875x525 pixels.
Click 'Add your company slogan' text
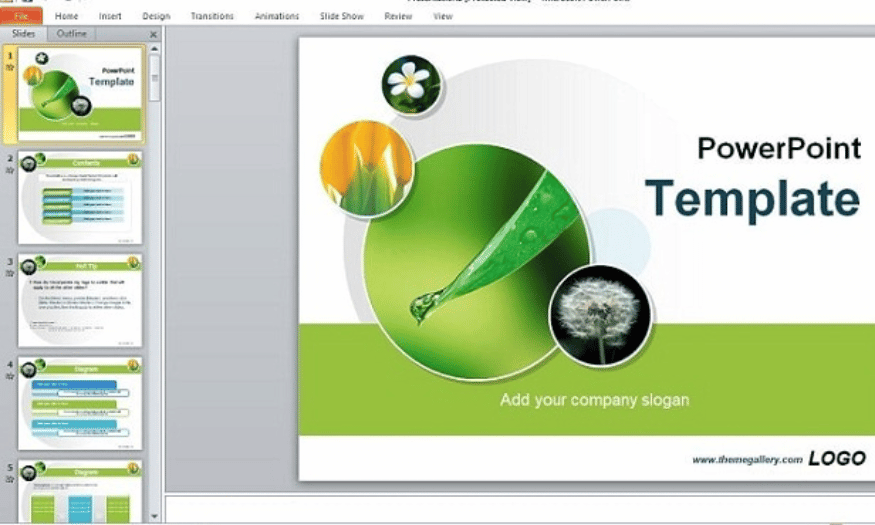point(594,400)
